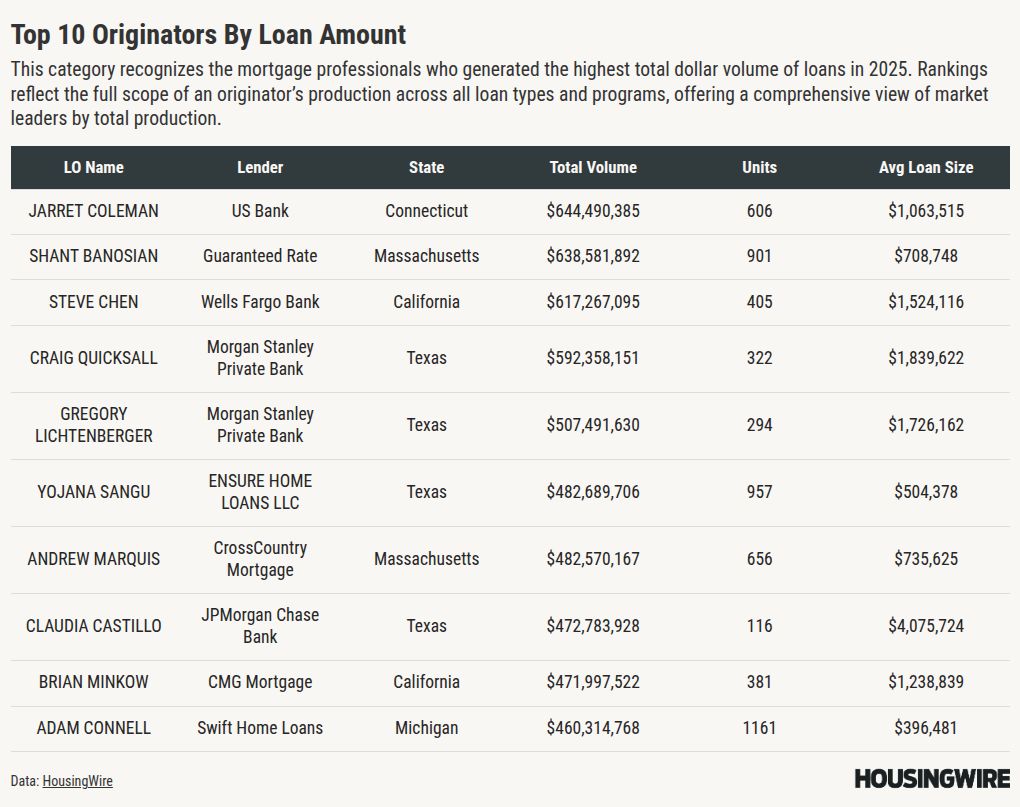The image size is (1020, 807).
Task: Click Brian Minkow's CMG Mortgage cell
Action: 260,682
